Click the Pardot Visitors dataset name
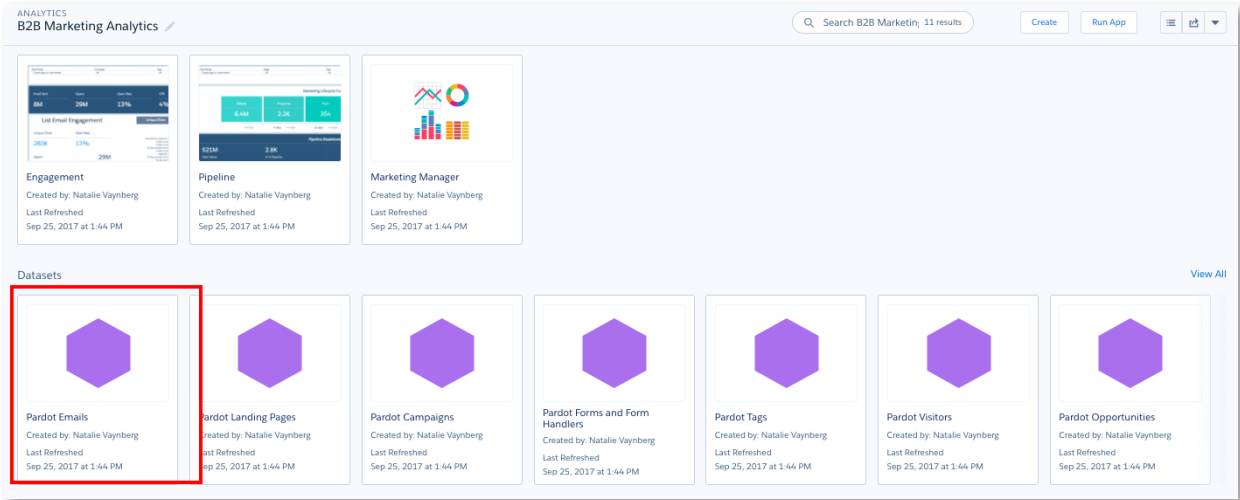The width and height of the screenshot is (1240, 500). coord(919,417)
